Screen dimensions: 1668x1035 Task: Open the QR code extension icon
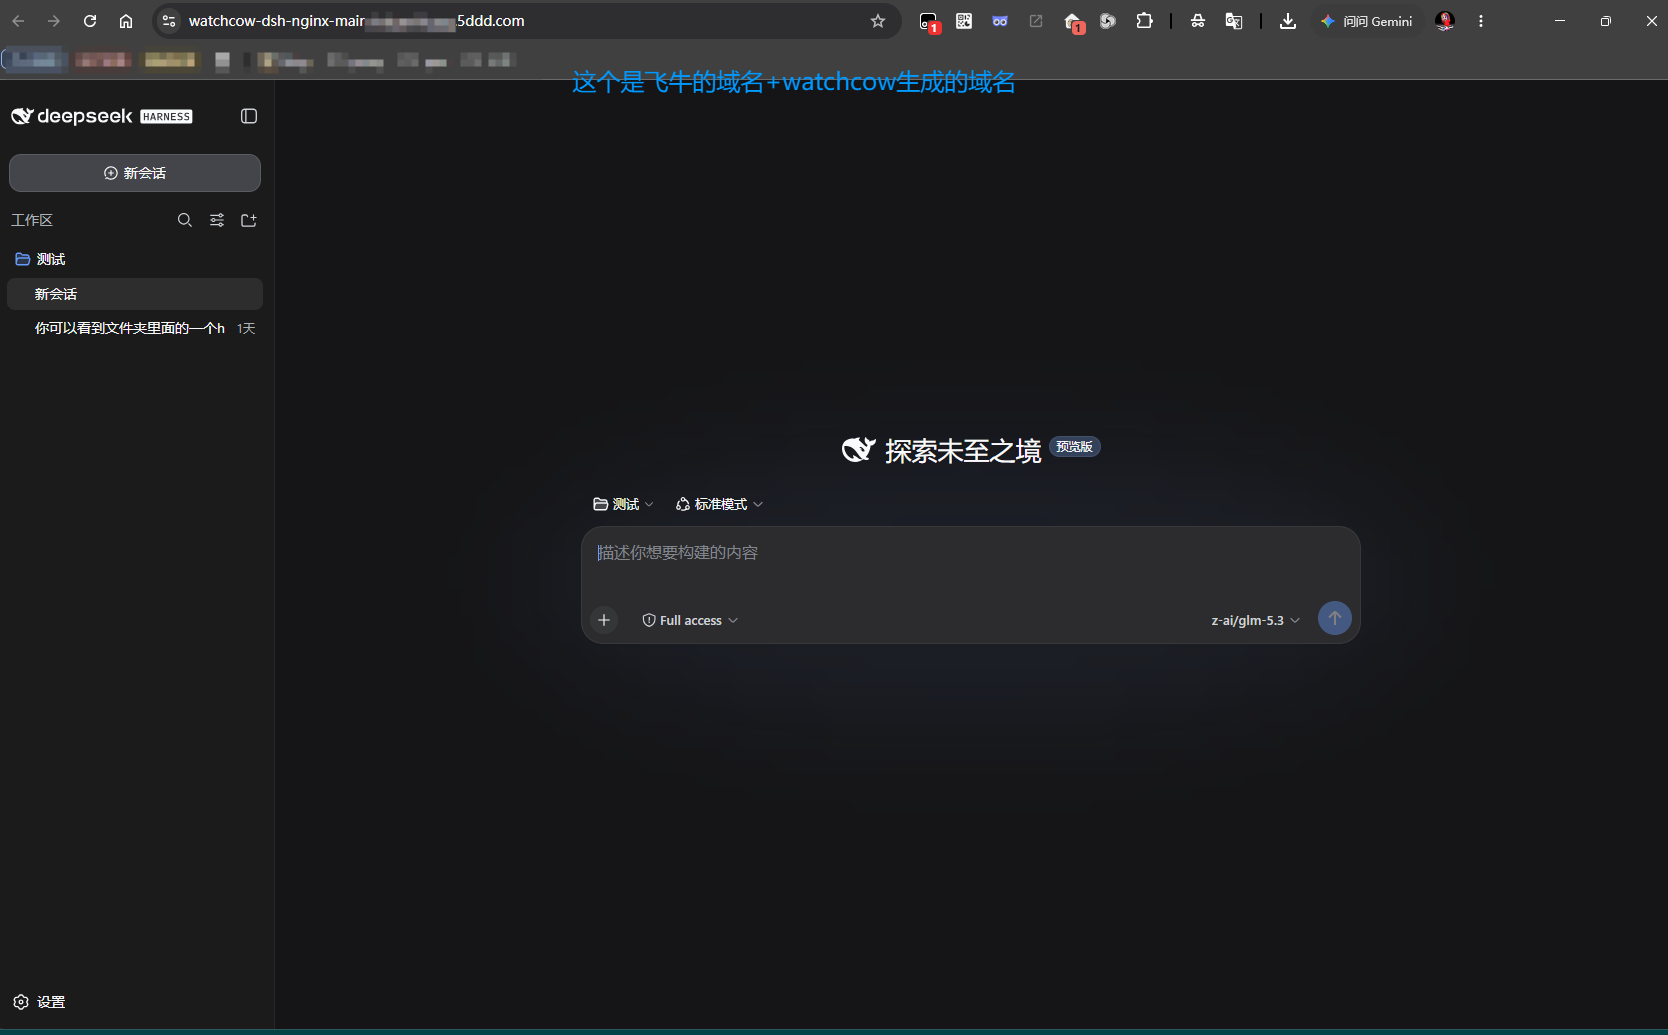pos(964,21)
